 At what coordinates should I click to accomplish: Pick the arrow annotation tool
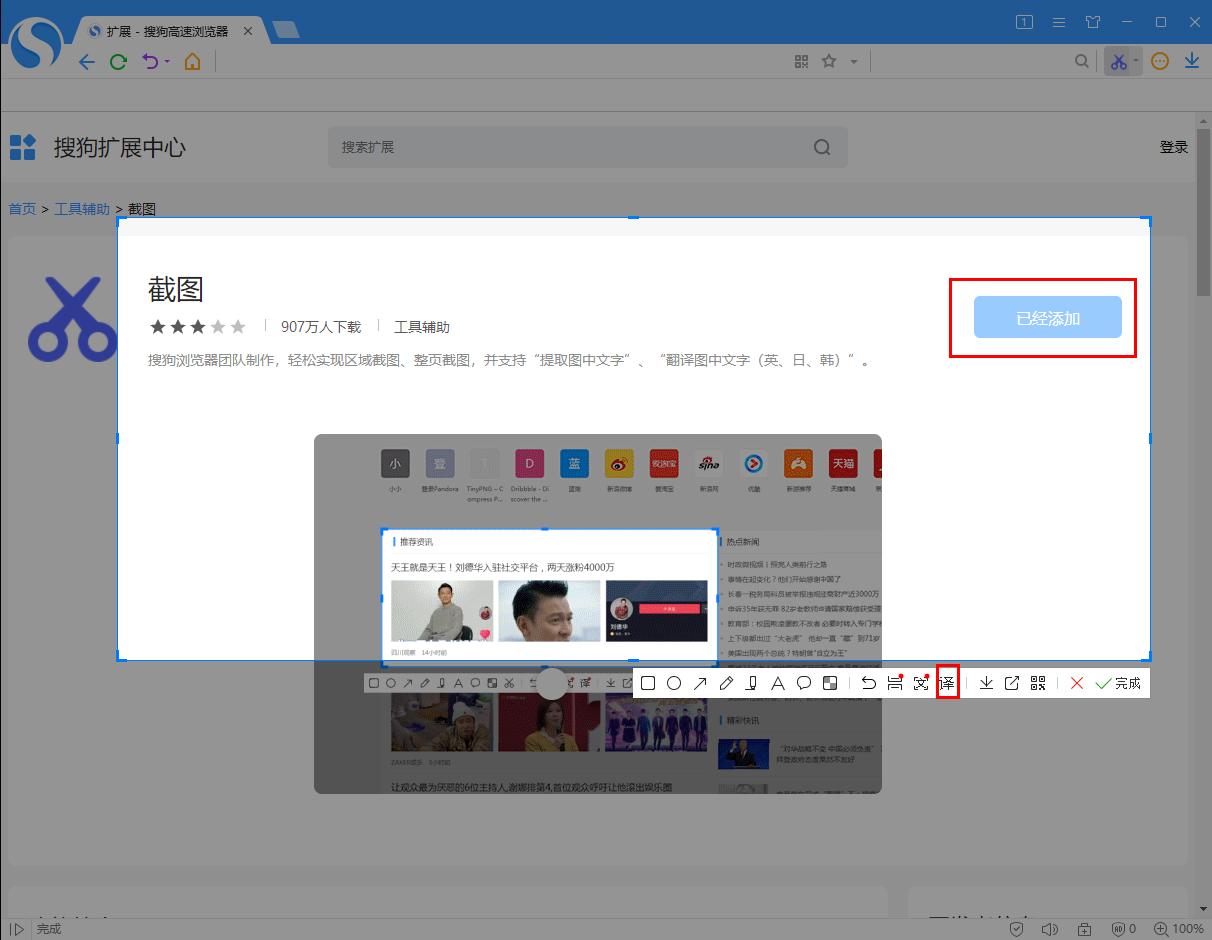click(702, 683)
